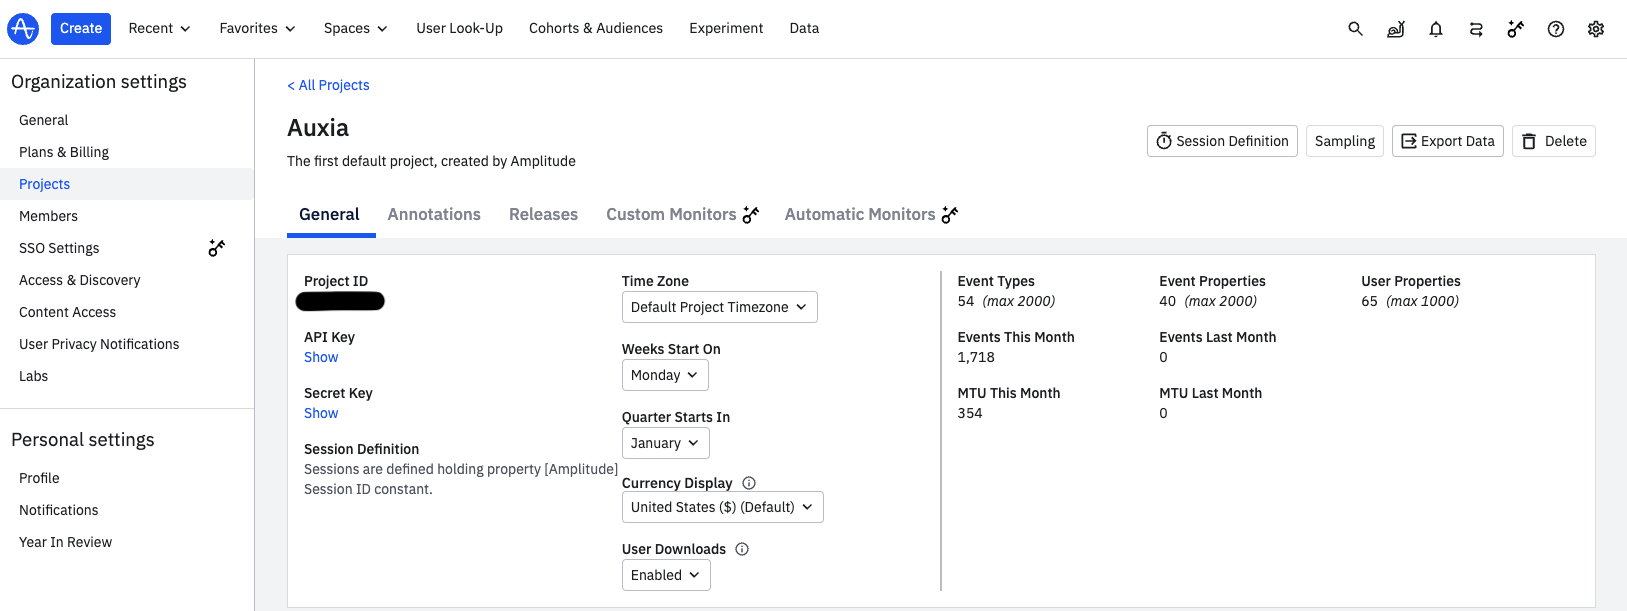Click the MTU This Month value 354
Viewport: 1627px width, 611px height.
[970, 413]
